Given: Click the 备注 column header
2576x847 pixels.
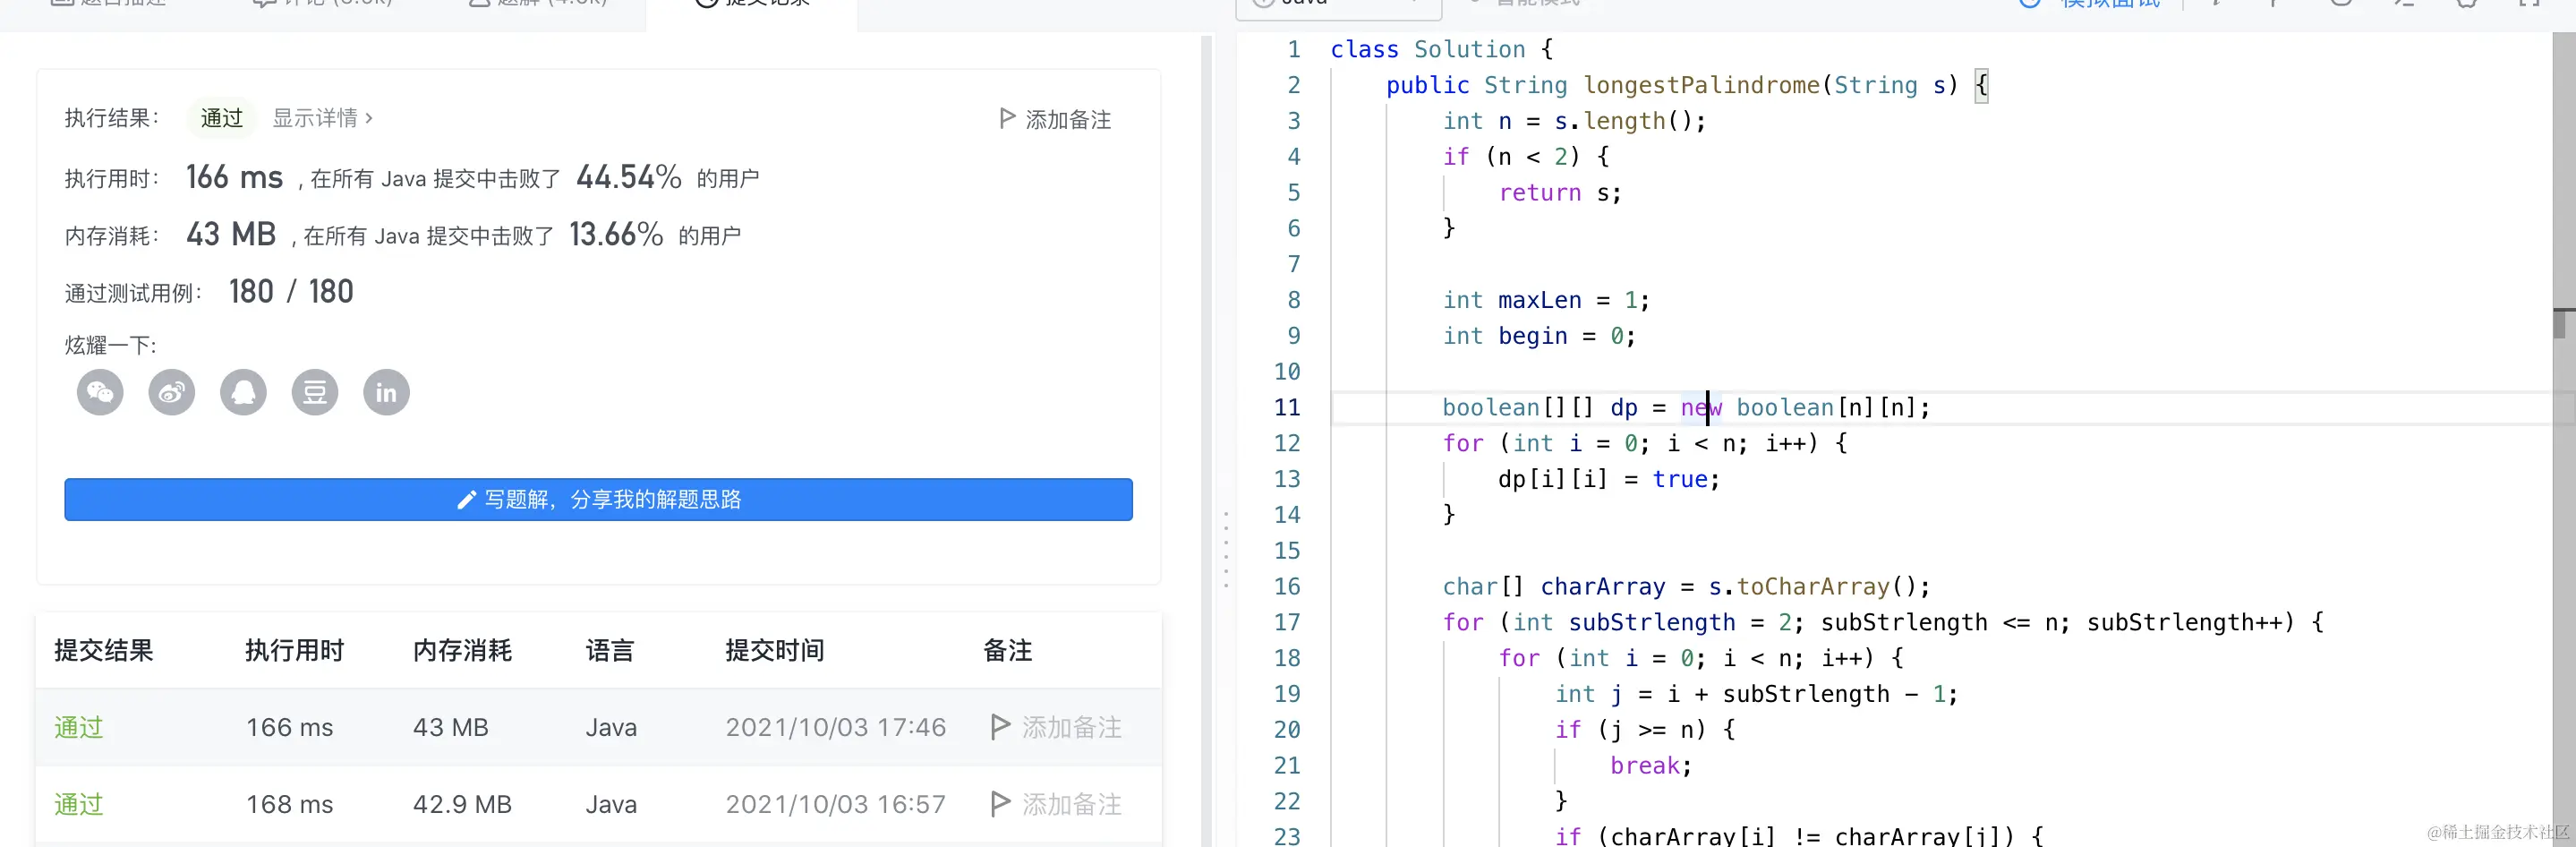Looking at the screenshot, I should click(x=1008, y=651).
